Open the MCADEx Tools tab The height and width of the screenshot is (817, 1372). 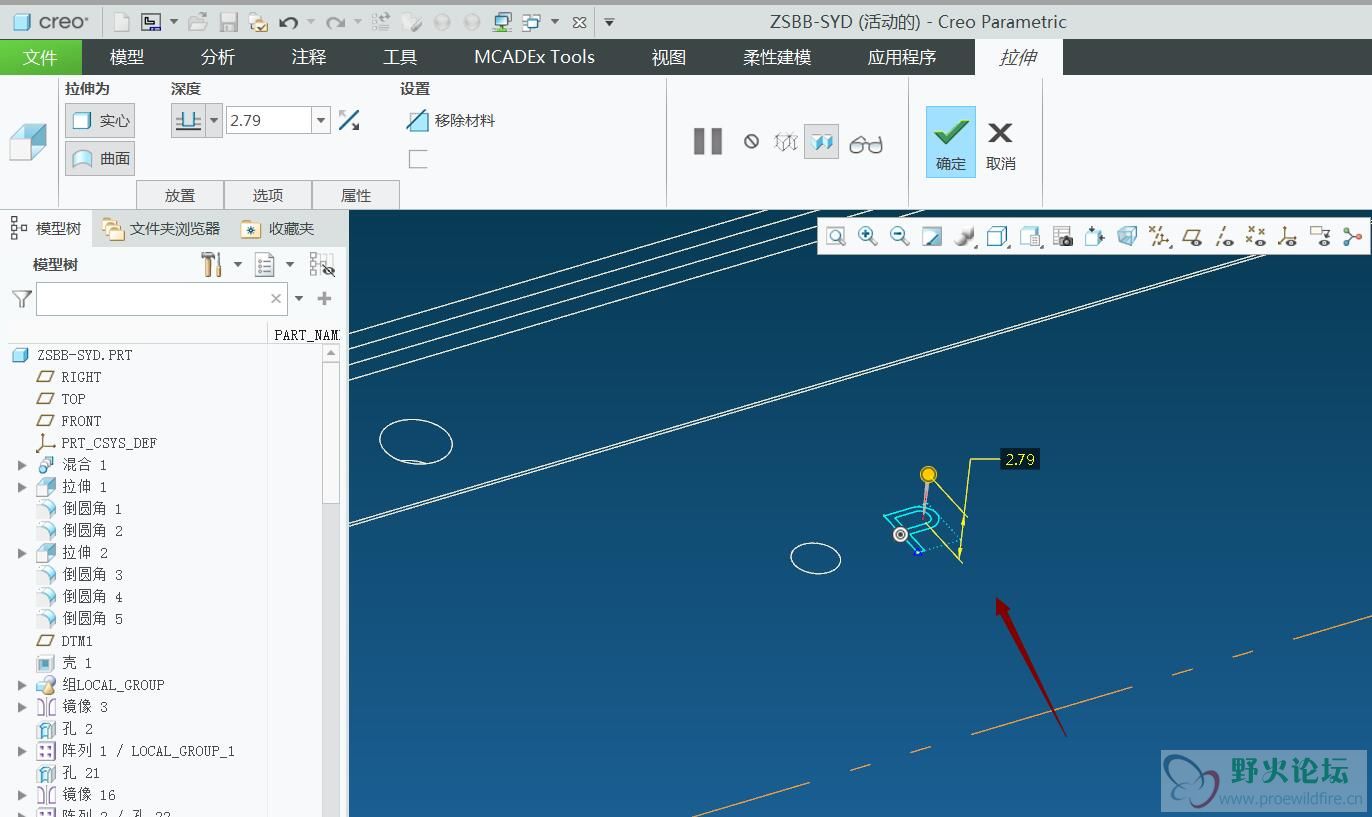534,57
